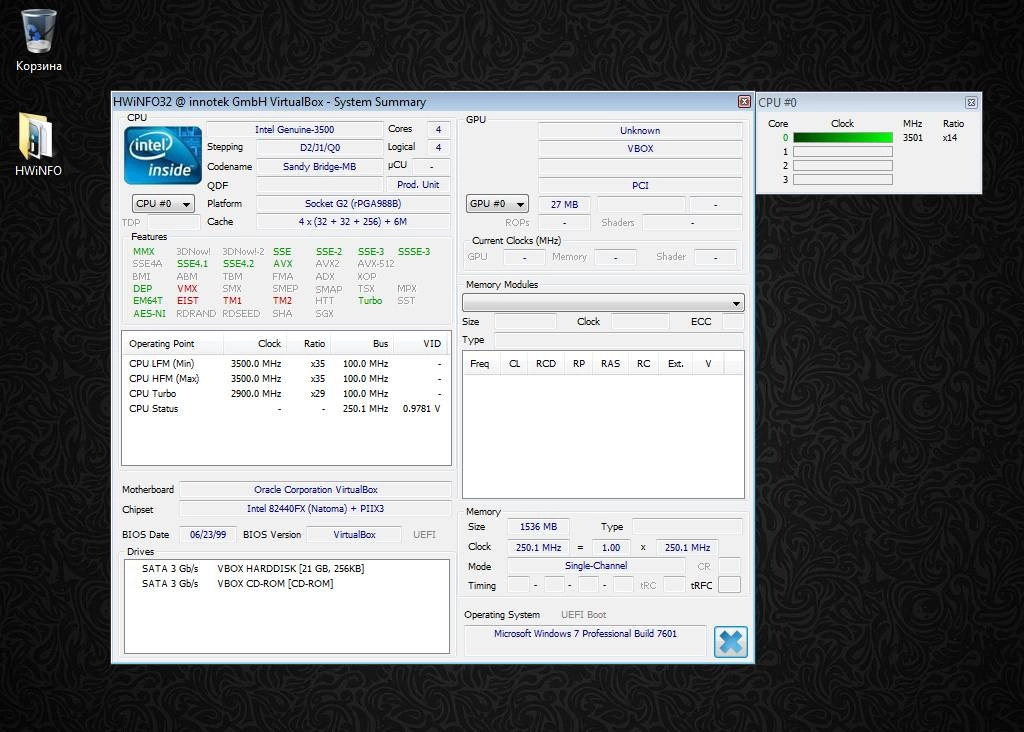The image size is (1024, 732).
Task: Select the VBOX HARDDISK drive entry
Action: click(x=287, y=569)
